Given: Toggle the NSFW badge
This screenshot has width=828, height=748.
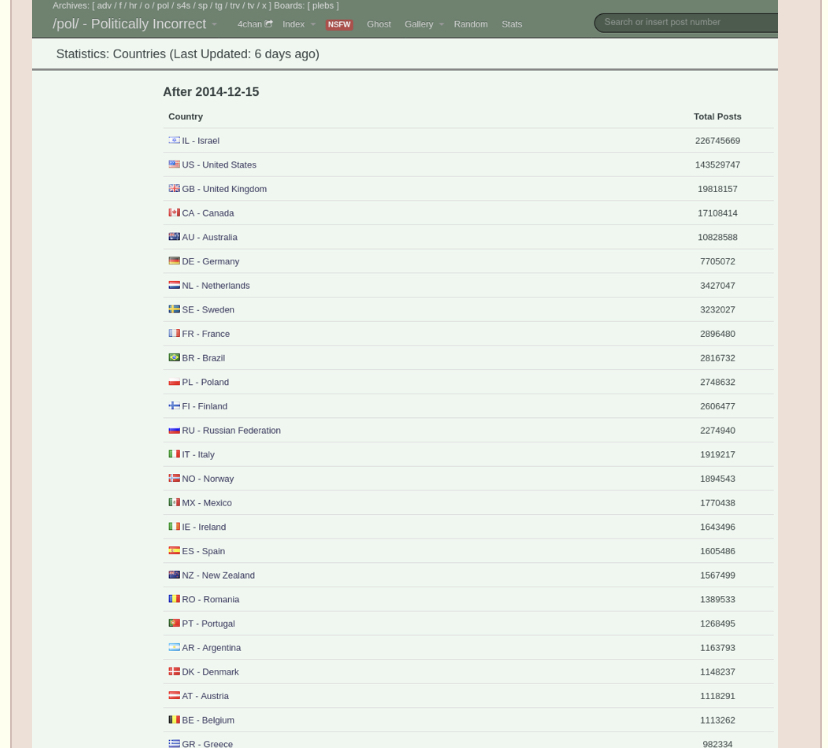Looking at the screenshot, I should [339, 24].
